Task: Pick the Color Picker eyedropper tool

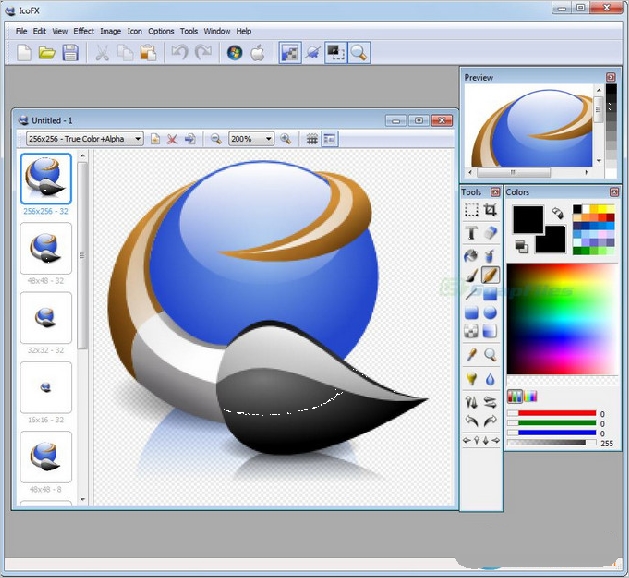Action: pyautogui.click(x=471, y=355)
